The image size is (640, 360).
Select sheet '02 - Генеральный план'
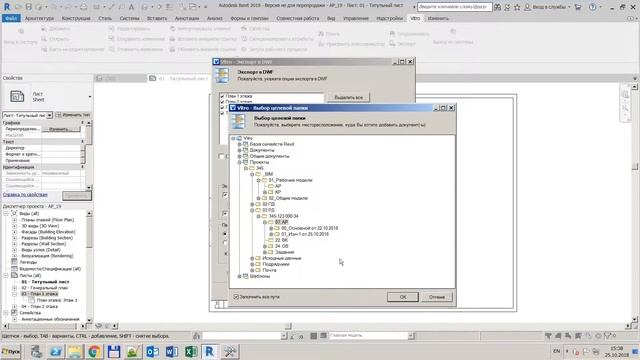tap(44, 288)
